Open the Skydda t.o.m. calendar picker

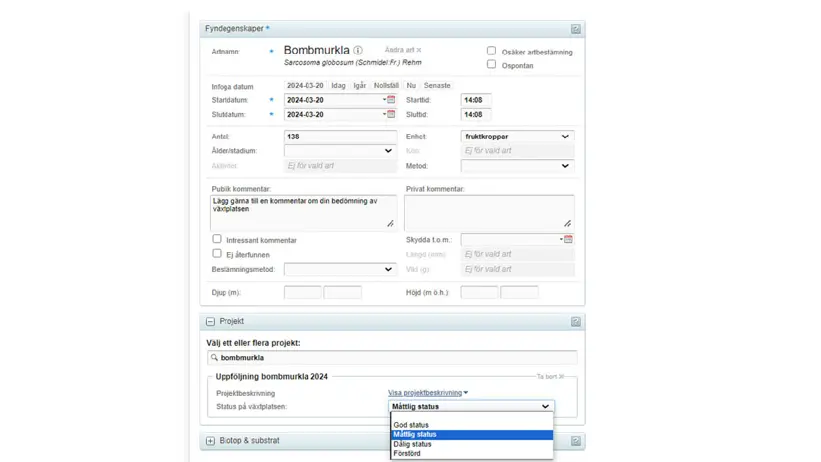pos(568,240)
